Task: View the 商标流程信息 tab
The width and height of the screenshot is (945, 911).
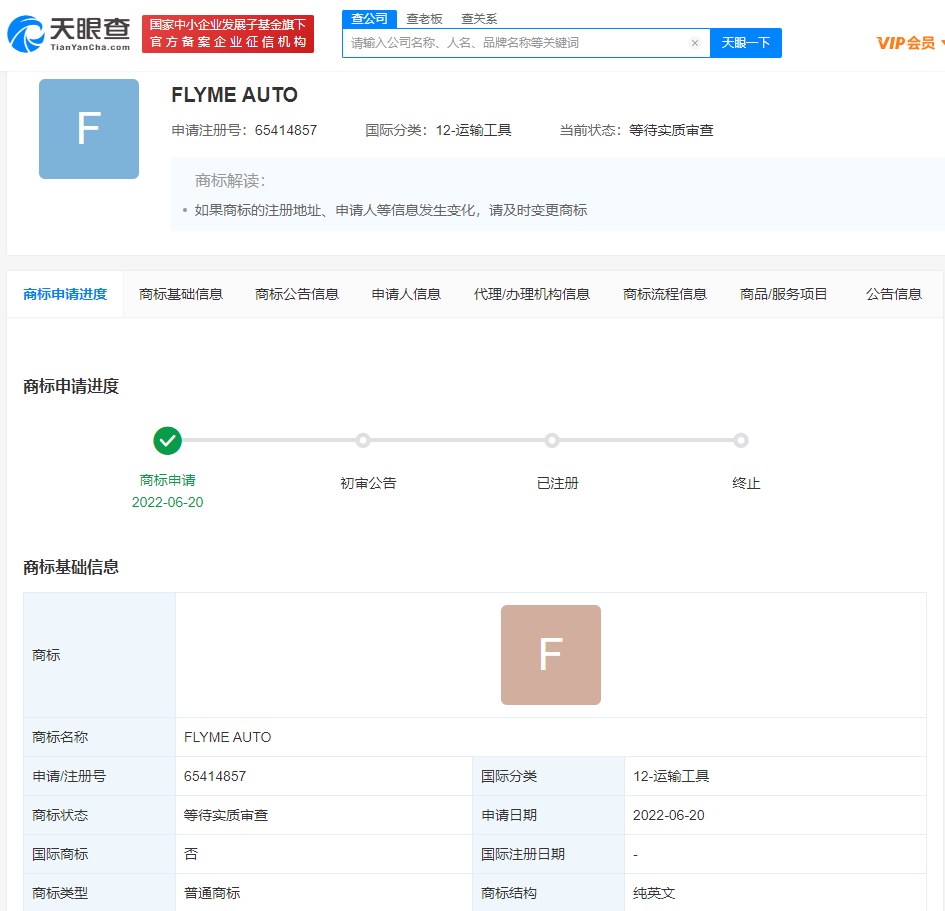Action: pyautogui.click(x=667, y=294)
